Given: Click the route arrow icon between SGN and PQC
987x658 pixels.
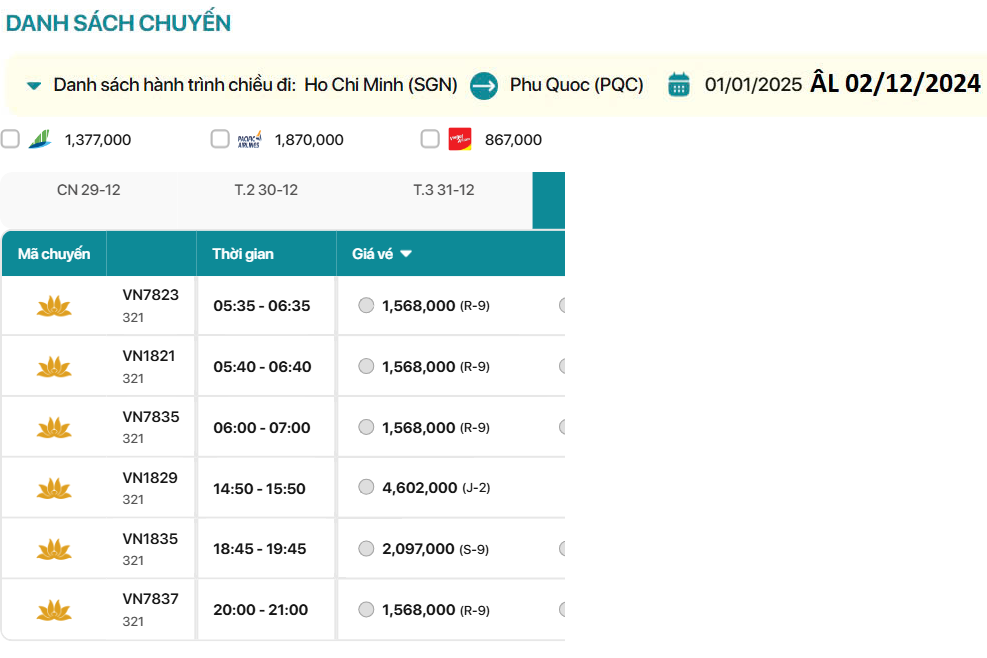Looking at the screenshot, I should (484, 85).
